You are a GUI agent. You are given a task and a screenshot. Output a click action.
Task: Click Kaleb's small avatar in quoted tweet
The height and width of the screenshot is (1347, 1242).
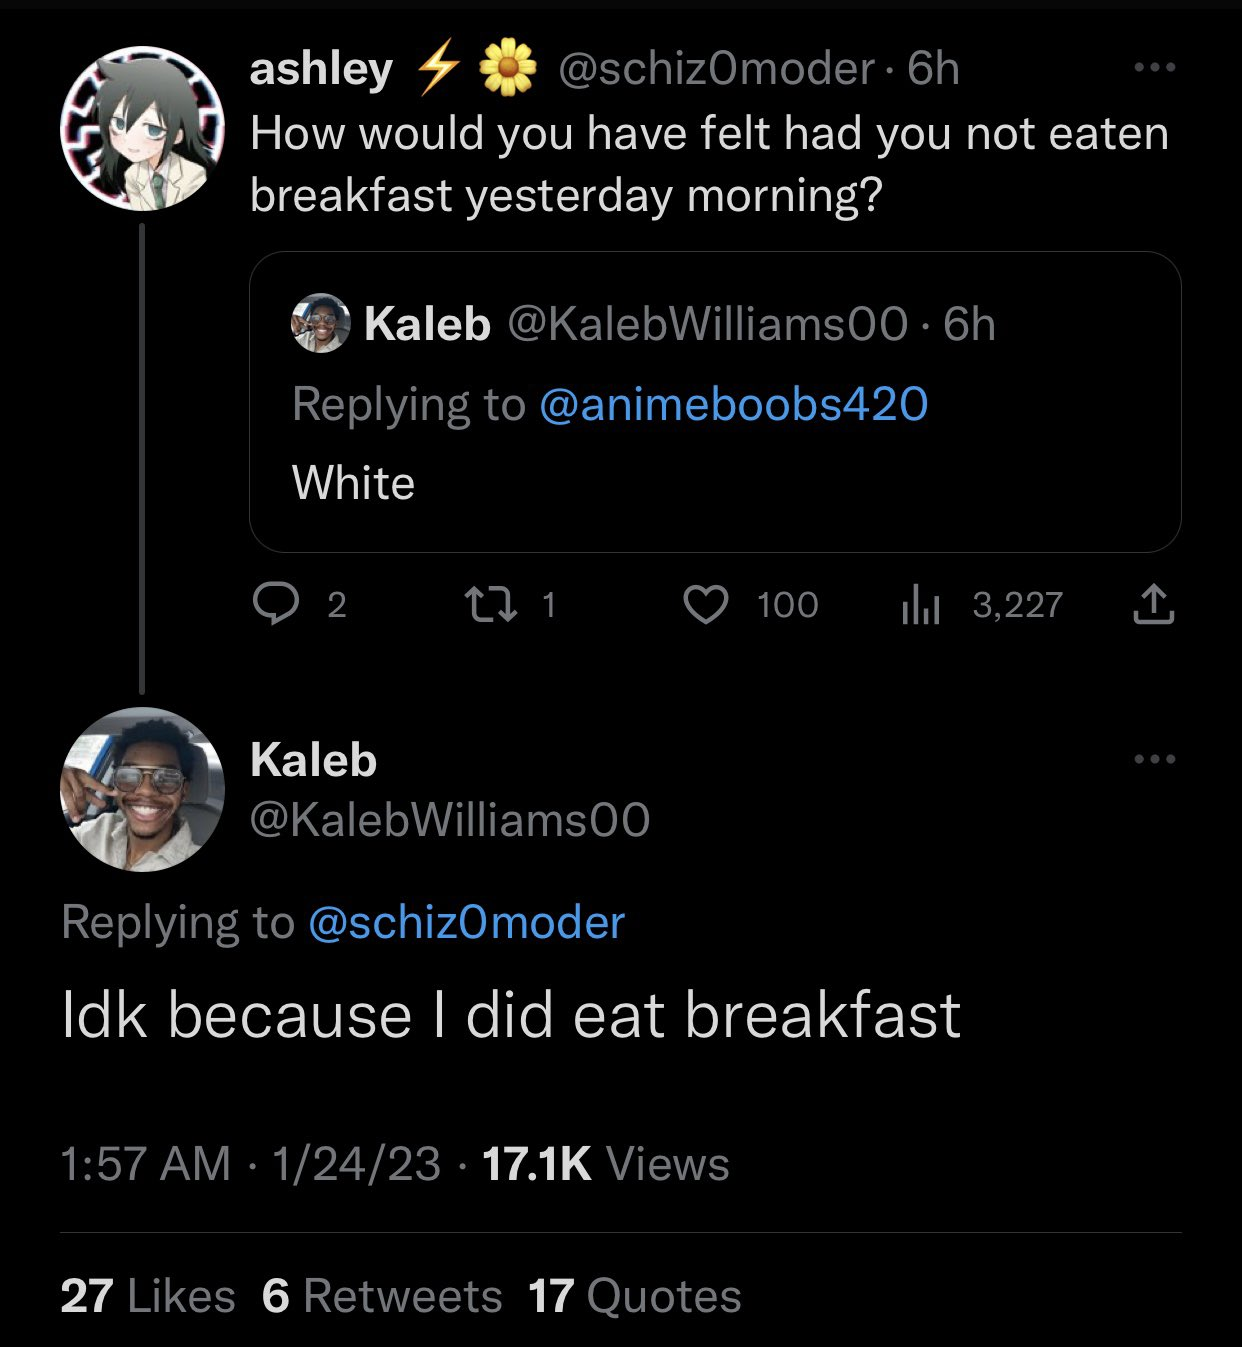321,323
